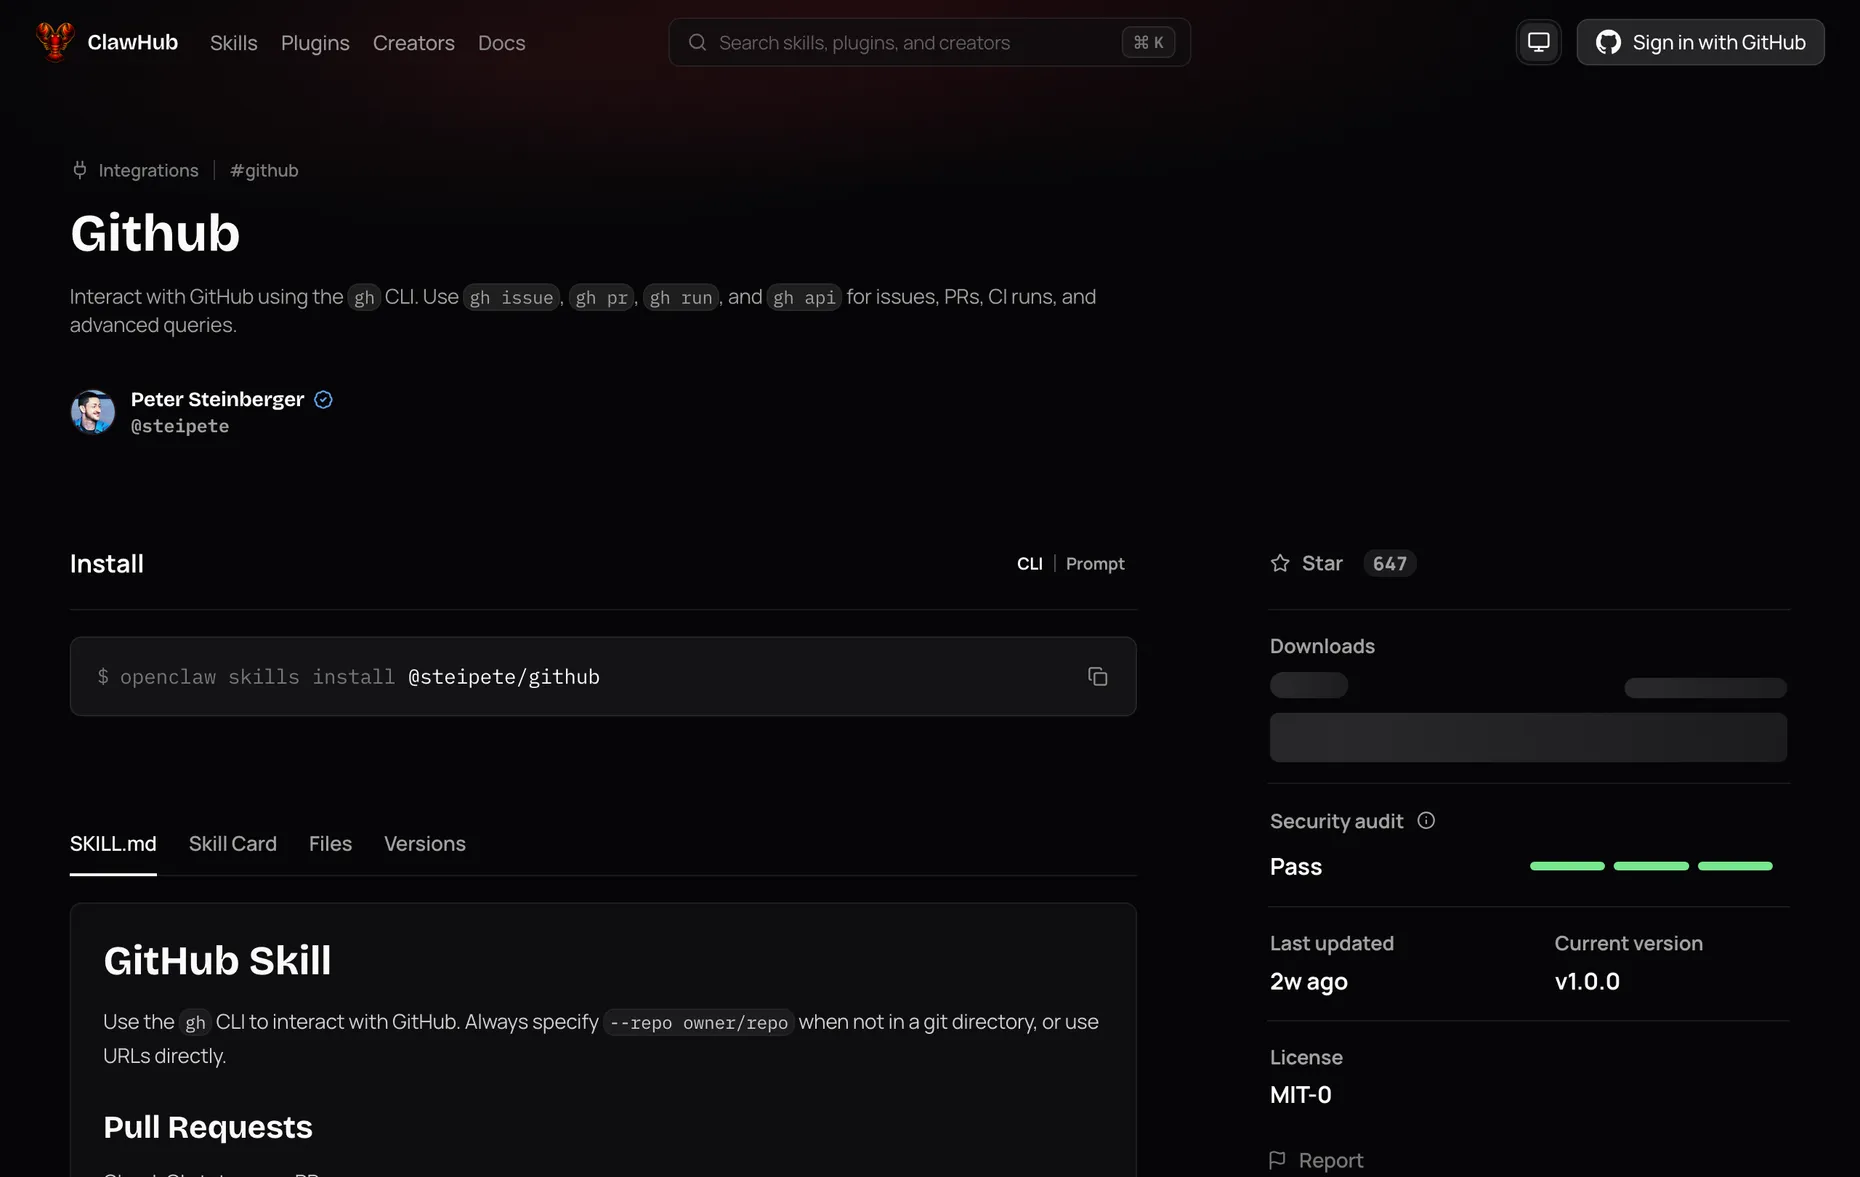This screenshot has width=1860, height=1177.
Task: Open the Docs nav item
Action: click(502, 43)
